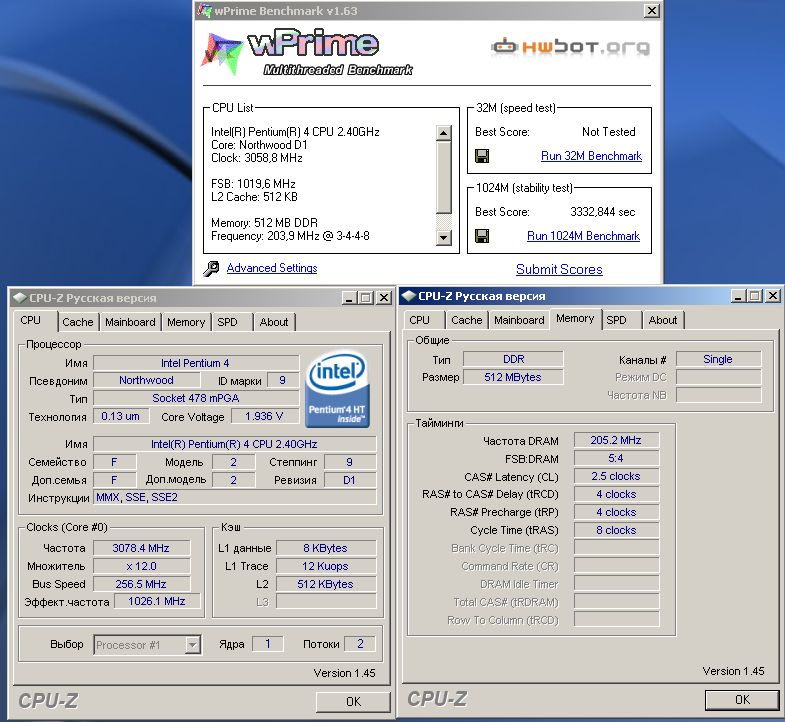Viewport: 785px width, 722px height.
Task: Click the Revision D1 value
Action: click(x=349, y=480)
